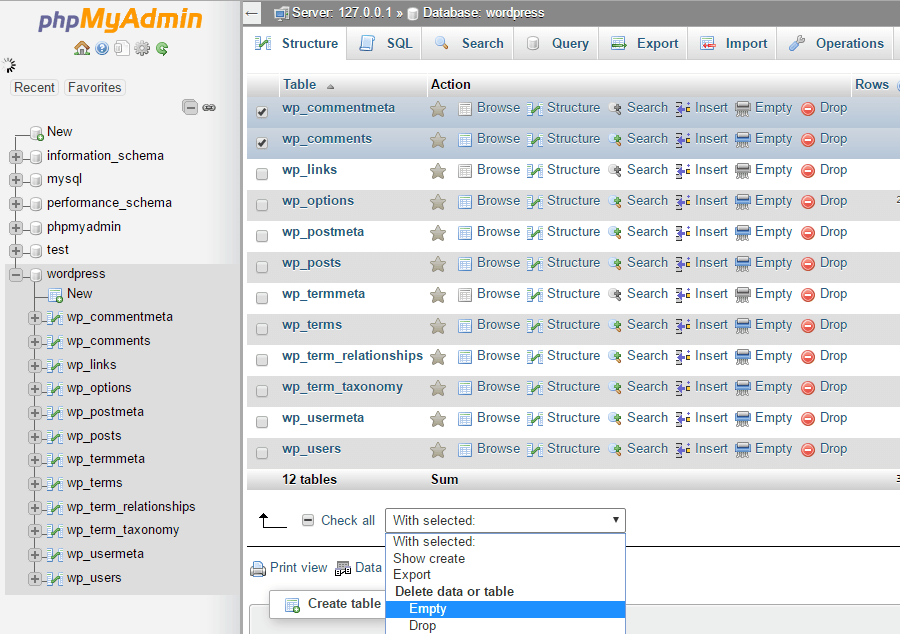Click the Structure icon in wp_postmeta row

[x=535, y=232]
